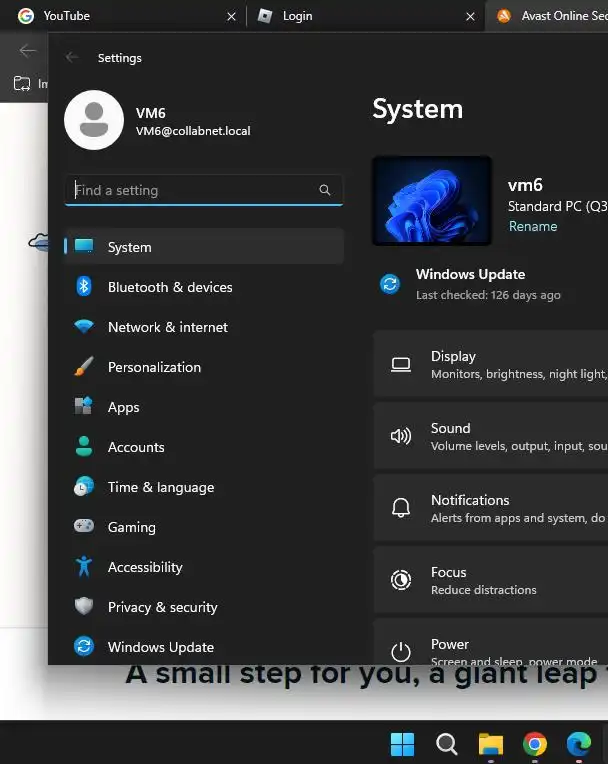Open Privacy & security shield icon
The width and height of the screenshot is (608, 764).
[84, 606]
